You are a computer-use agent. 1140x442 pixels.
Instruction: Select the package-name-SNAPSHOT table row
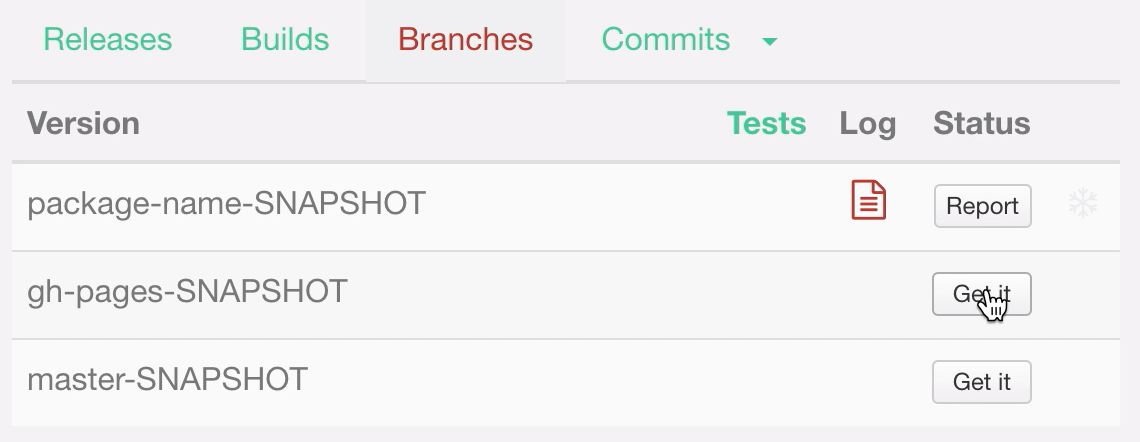600,206
